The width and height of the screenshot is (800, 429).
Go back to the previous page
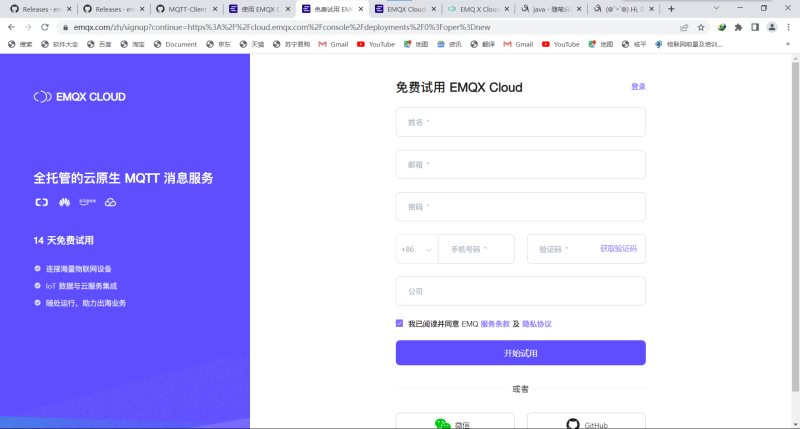coord(11,27)
